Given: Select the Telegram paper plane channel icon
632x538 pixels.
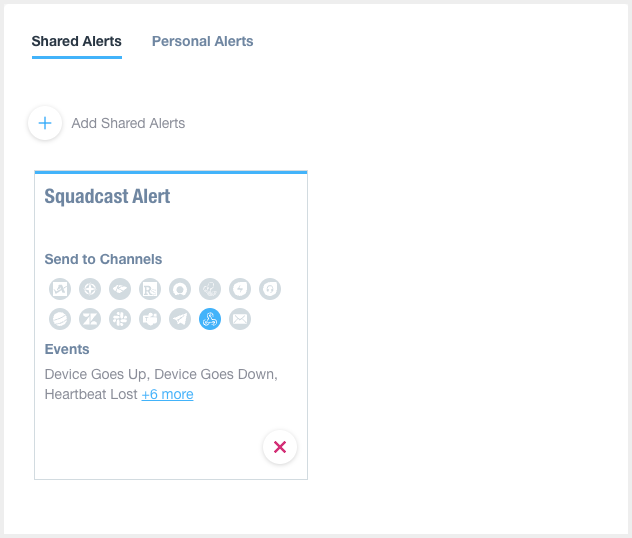Looking at the screenshot, I should click(x=180, y=319).
